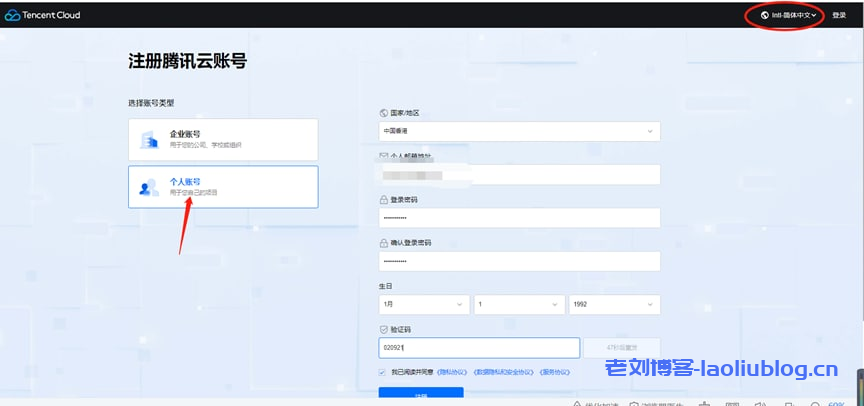Select the 企业账号 account type card

click(223, 140)
